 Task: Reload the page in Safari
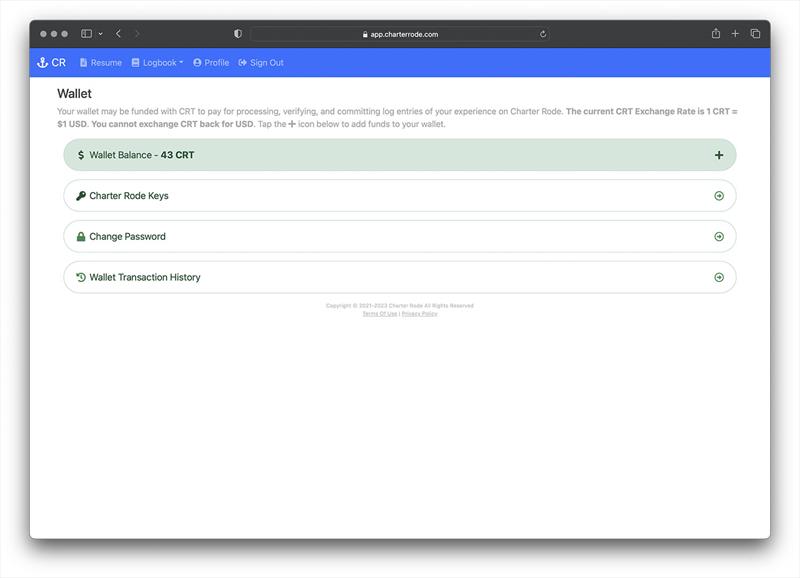click(x=543, y=34)
